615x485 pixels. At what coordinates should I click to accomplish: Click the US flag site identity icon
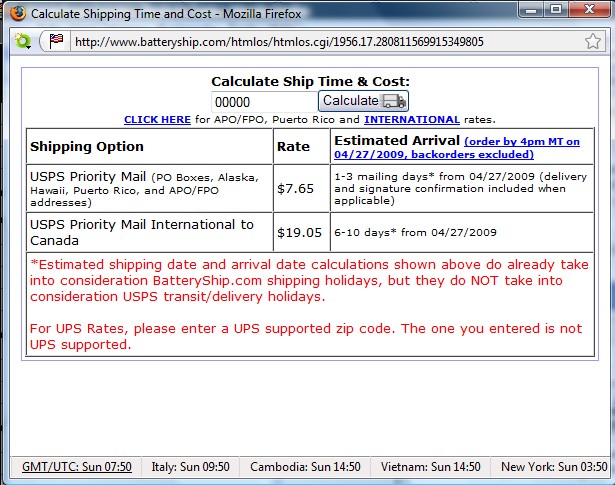(56, 41)
